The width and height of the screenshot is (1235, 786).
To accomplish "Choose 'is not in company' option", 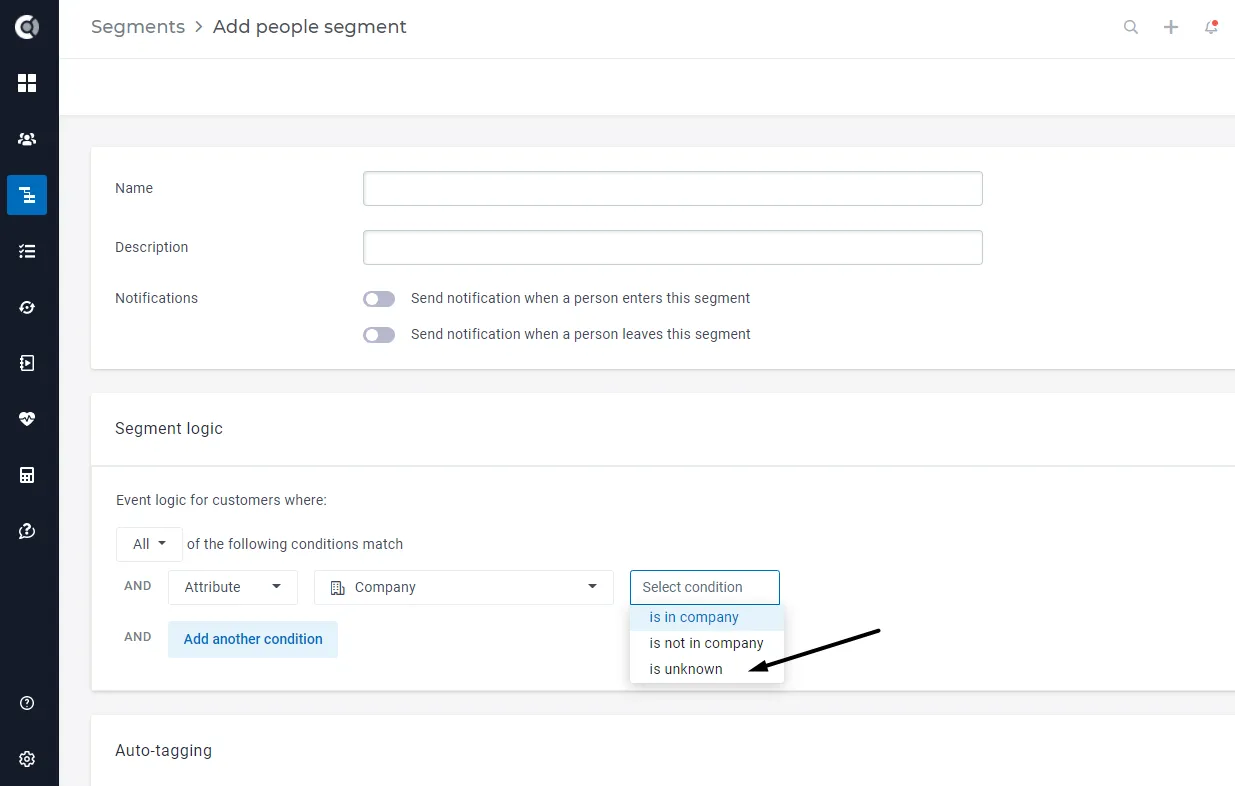I will 707,643.
